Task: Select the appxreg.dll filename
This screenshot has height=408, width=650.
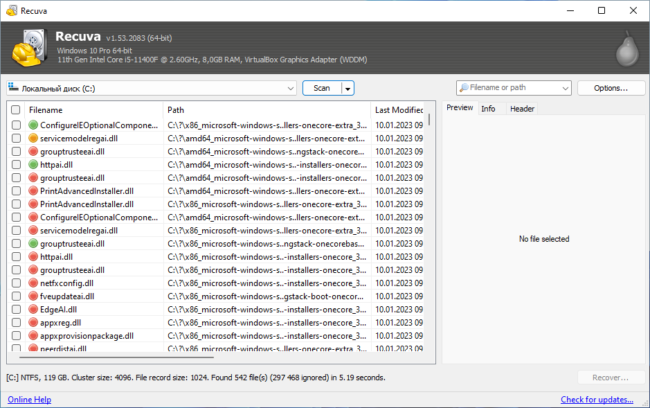Action: coord(61,323)
